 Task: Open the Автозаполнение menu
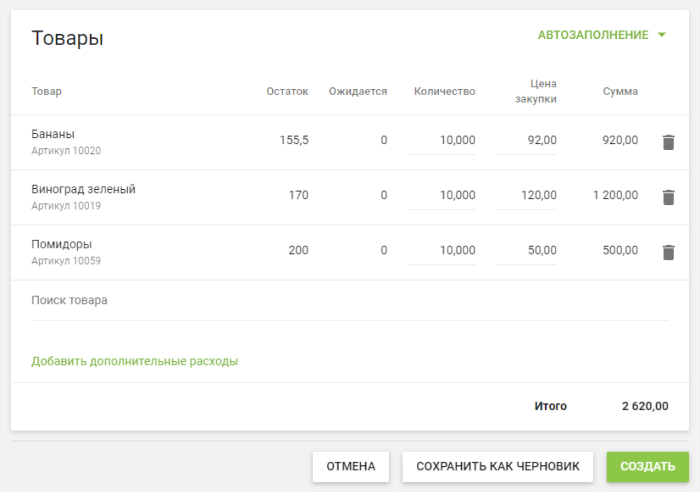pos(593,35)
